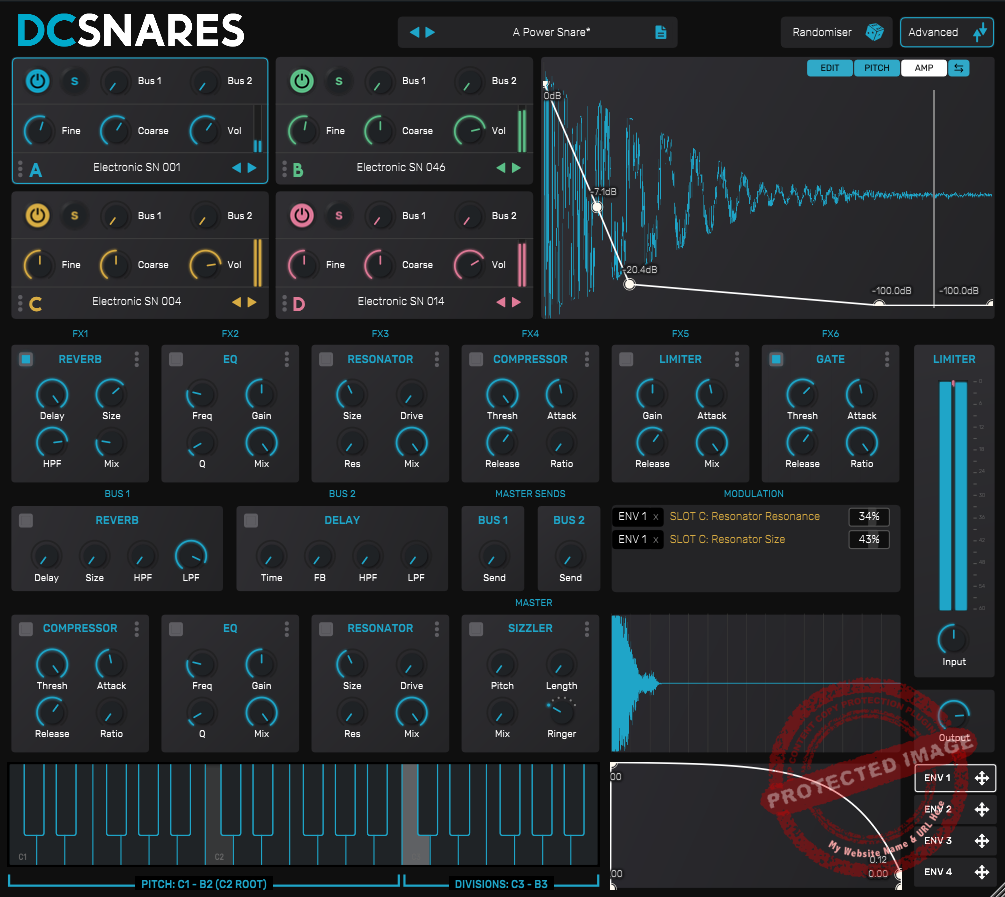The height and width of the screenshot is (897, 1005).
Task: Click the -20.4dB envelope point
Action: coord(629,284)
